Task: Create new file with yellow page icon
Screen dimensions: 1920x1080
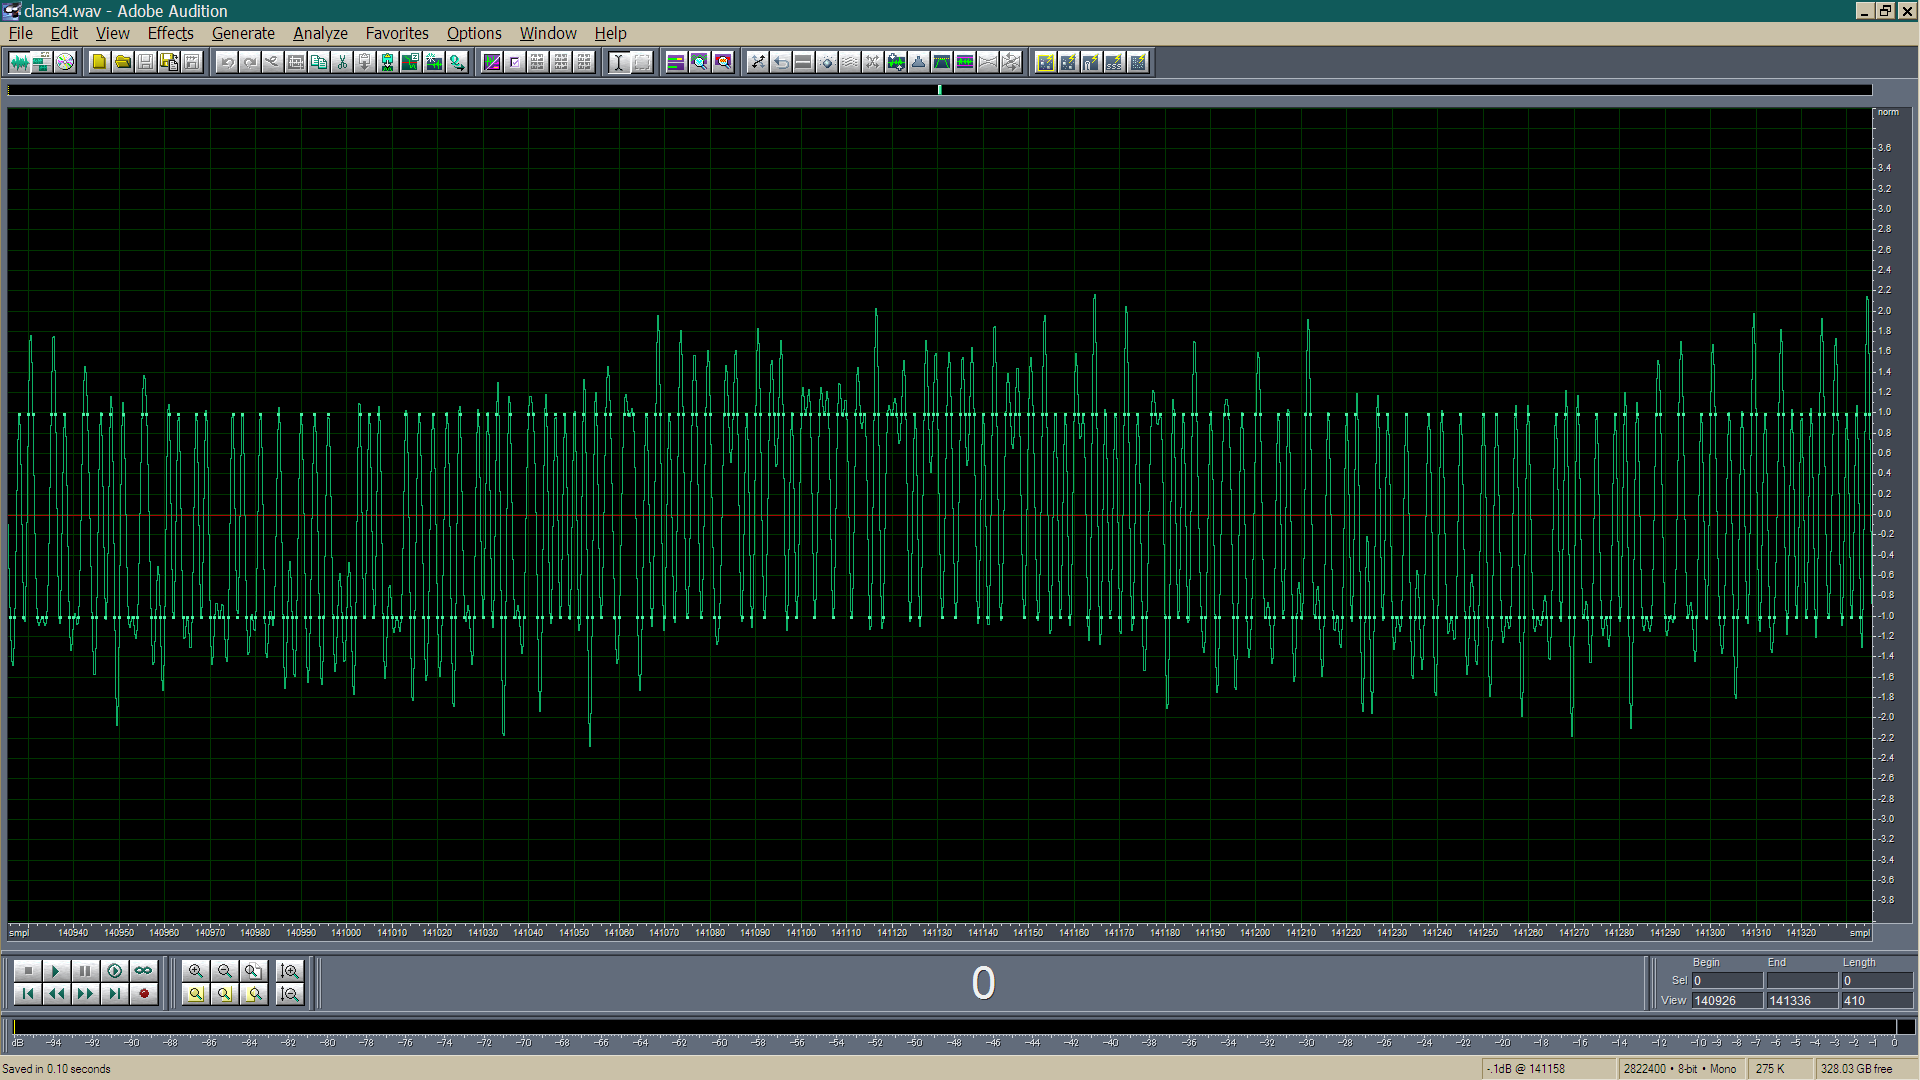Action: coord(99,62)
